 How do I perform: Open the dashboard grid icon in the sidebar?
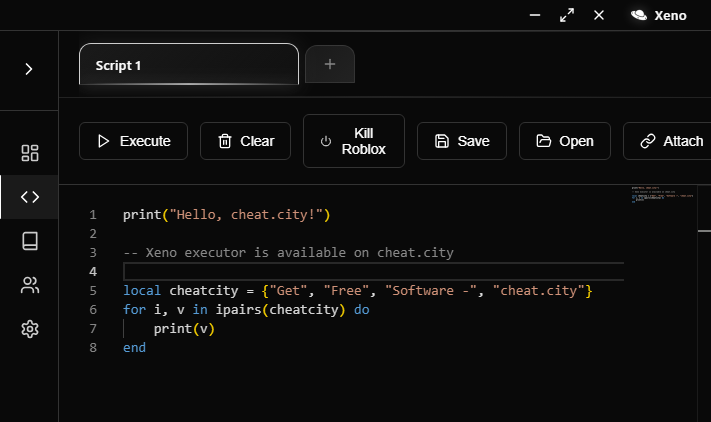click(x=29, y=153)
